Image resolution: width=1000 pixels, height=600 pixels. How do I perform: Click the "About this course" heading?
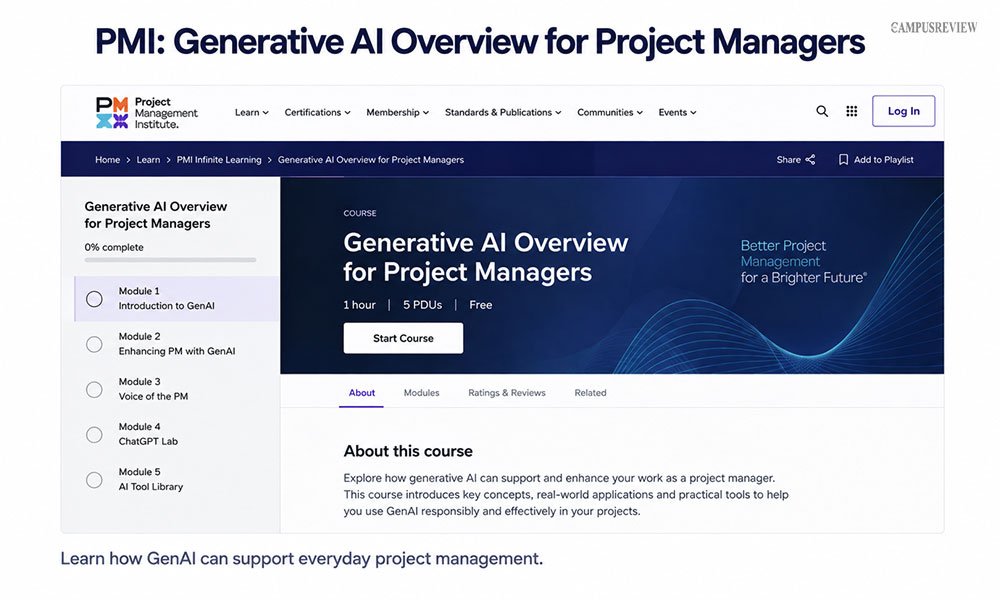click(x=408, y=451)
